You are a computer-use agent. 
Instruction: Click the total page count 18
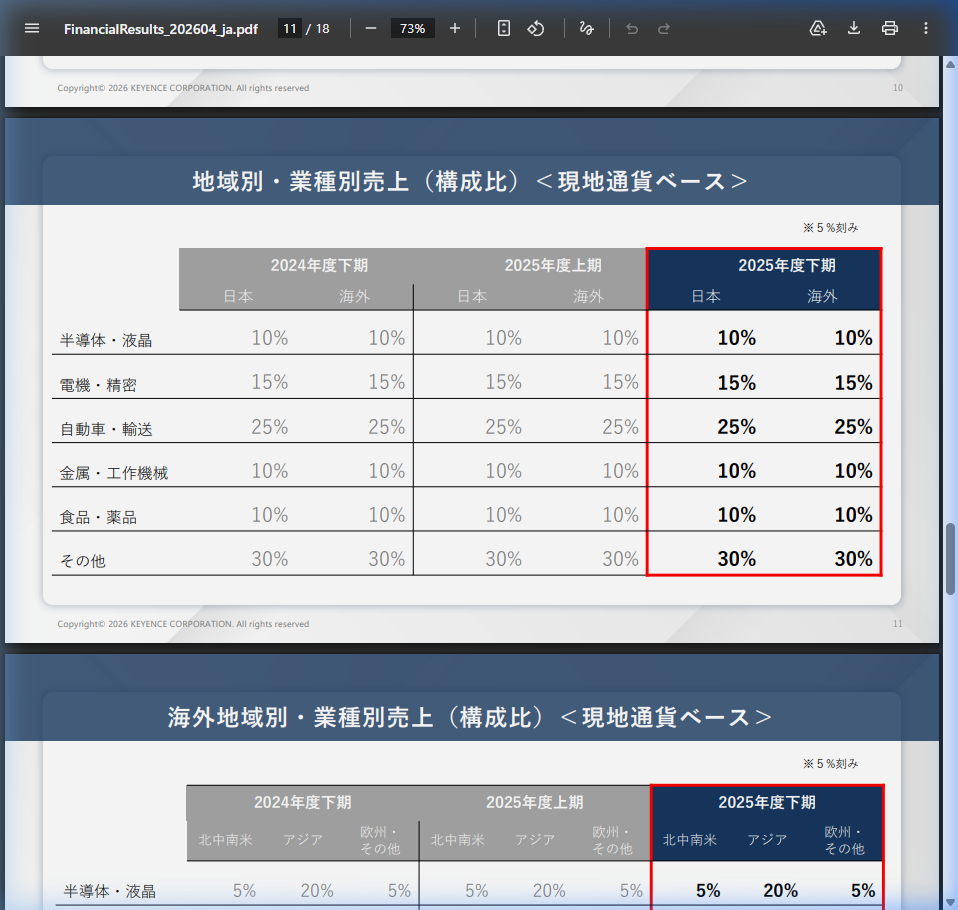coord(323,29)
